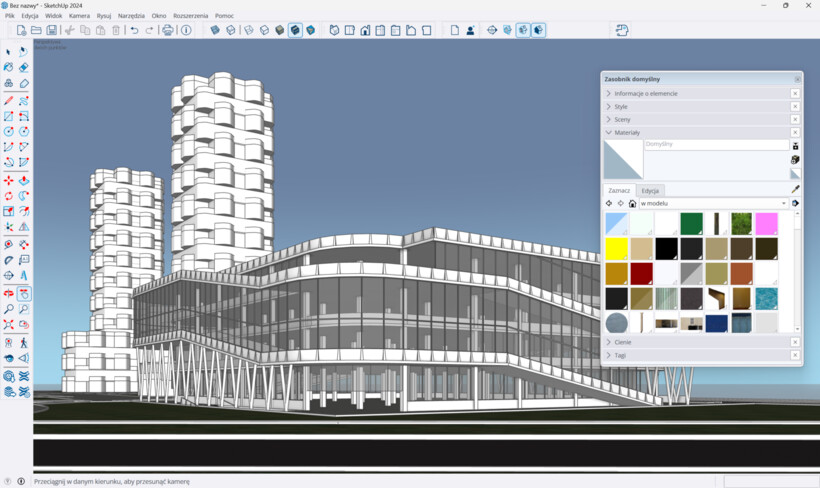The image size is (820, 488).
Task: Switch to Iso standard view
Action: 334,30
